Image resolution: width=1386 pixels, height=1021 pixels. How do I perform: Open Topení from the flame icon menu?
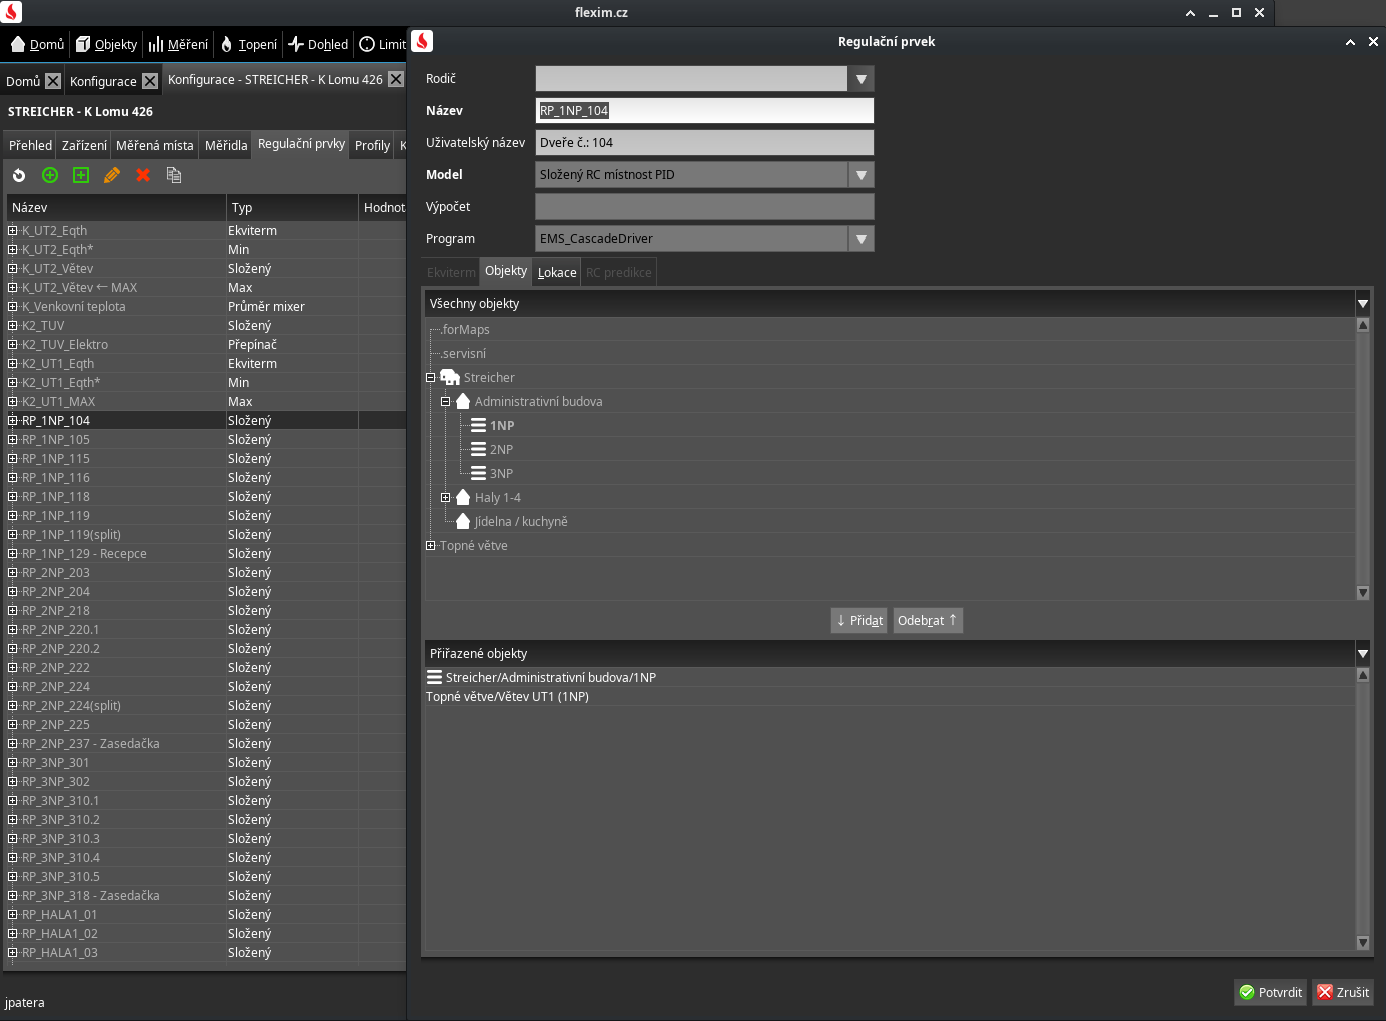point(248,44)
